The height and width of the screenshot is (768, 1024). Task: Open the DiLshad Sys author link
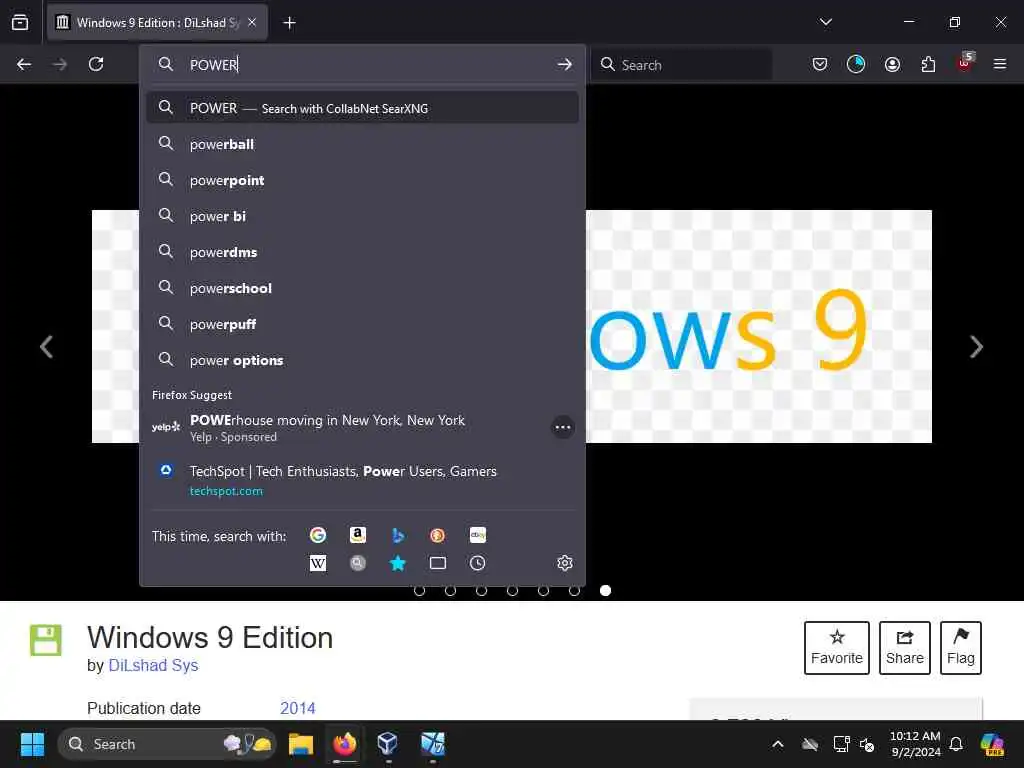pos(153,665)
